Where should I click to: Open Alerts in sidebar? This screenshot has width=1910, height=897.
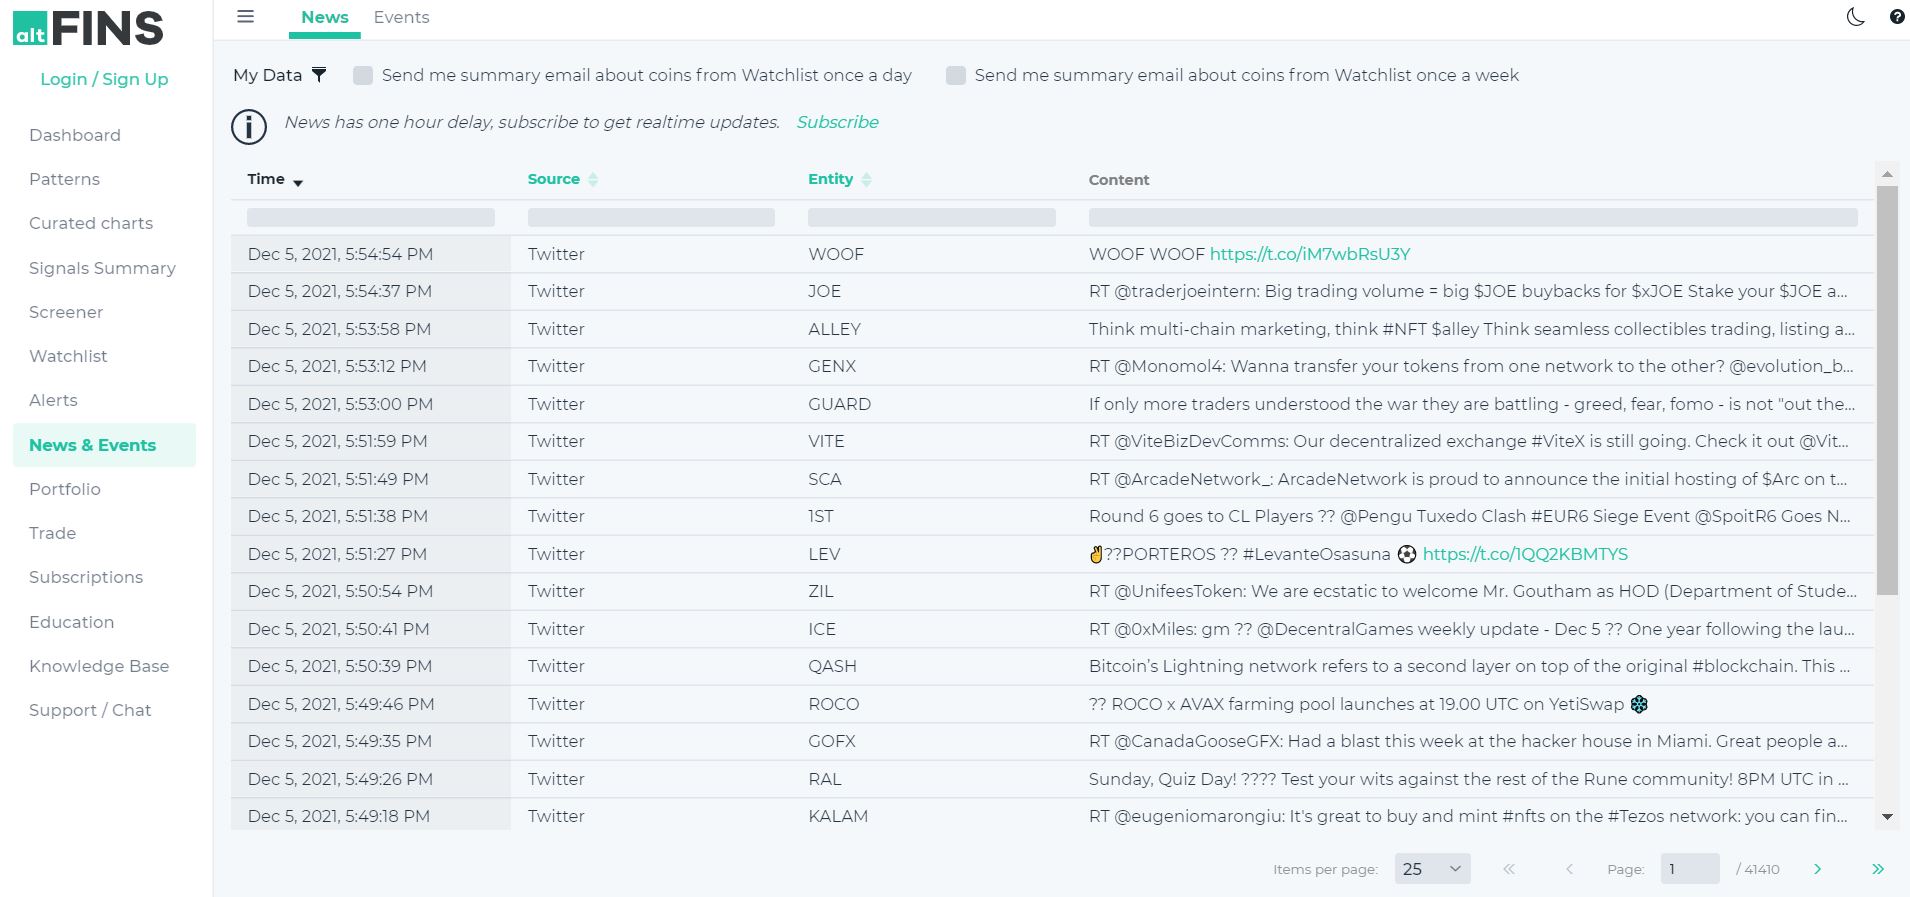(53, 400)
